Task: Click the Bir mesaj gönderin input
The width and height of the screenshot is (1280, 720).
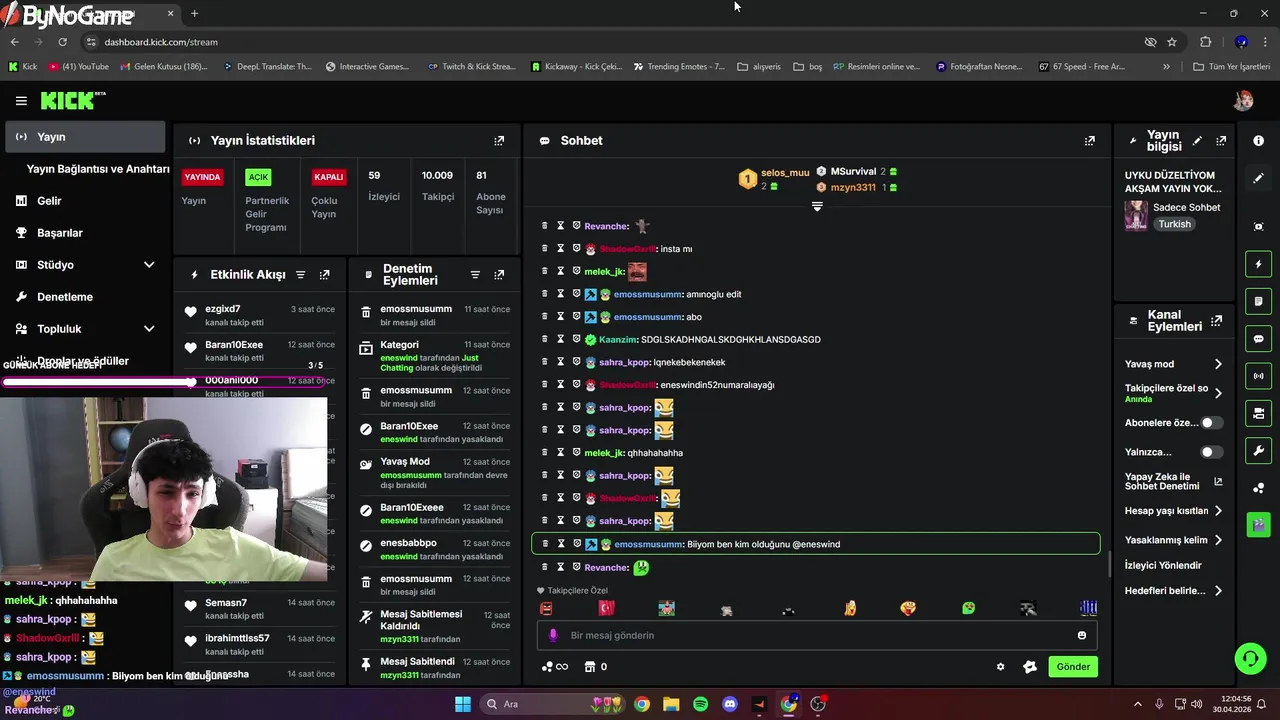Action: (x=817, y=635)
